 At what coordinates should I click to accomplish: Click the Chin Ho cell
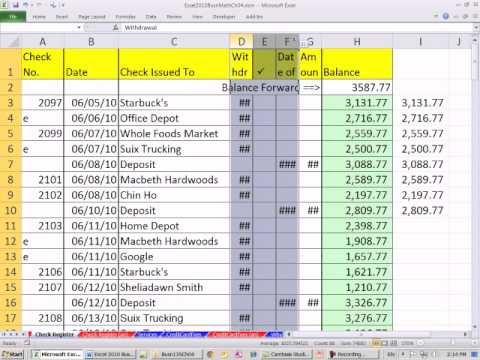point(174,195)
